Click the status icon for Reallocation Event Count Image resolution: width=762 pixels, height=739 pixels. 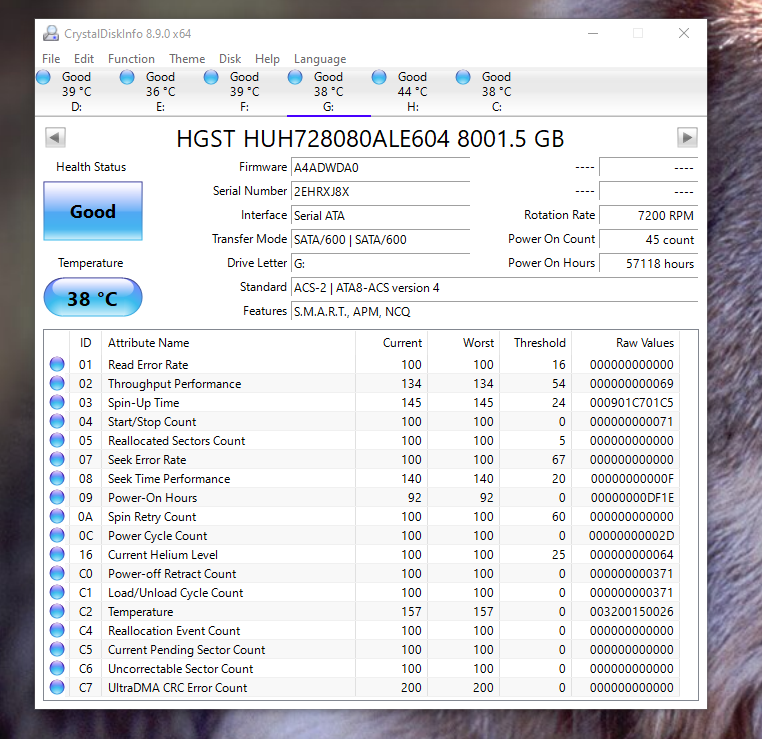57,630
